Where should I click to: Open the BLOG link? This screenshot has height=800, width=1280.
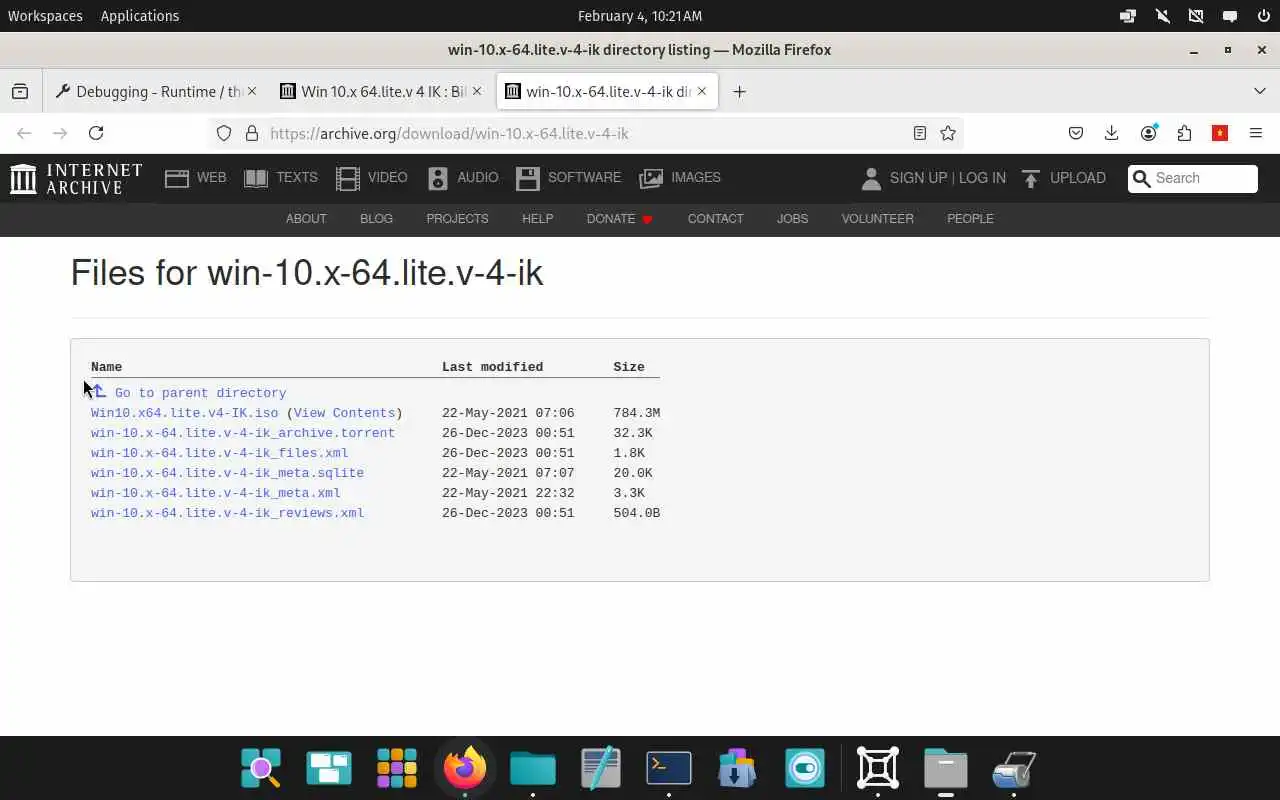pyautogui.click(x=376, y=218)
